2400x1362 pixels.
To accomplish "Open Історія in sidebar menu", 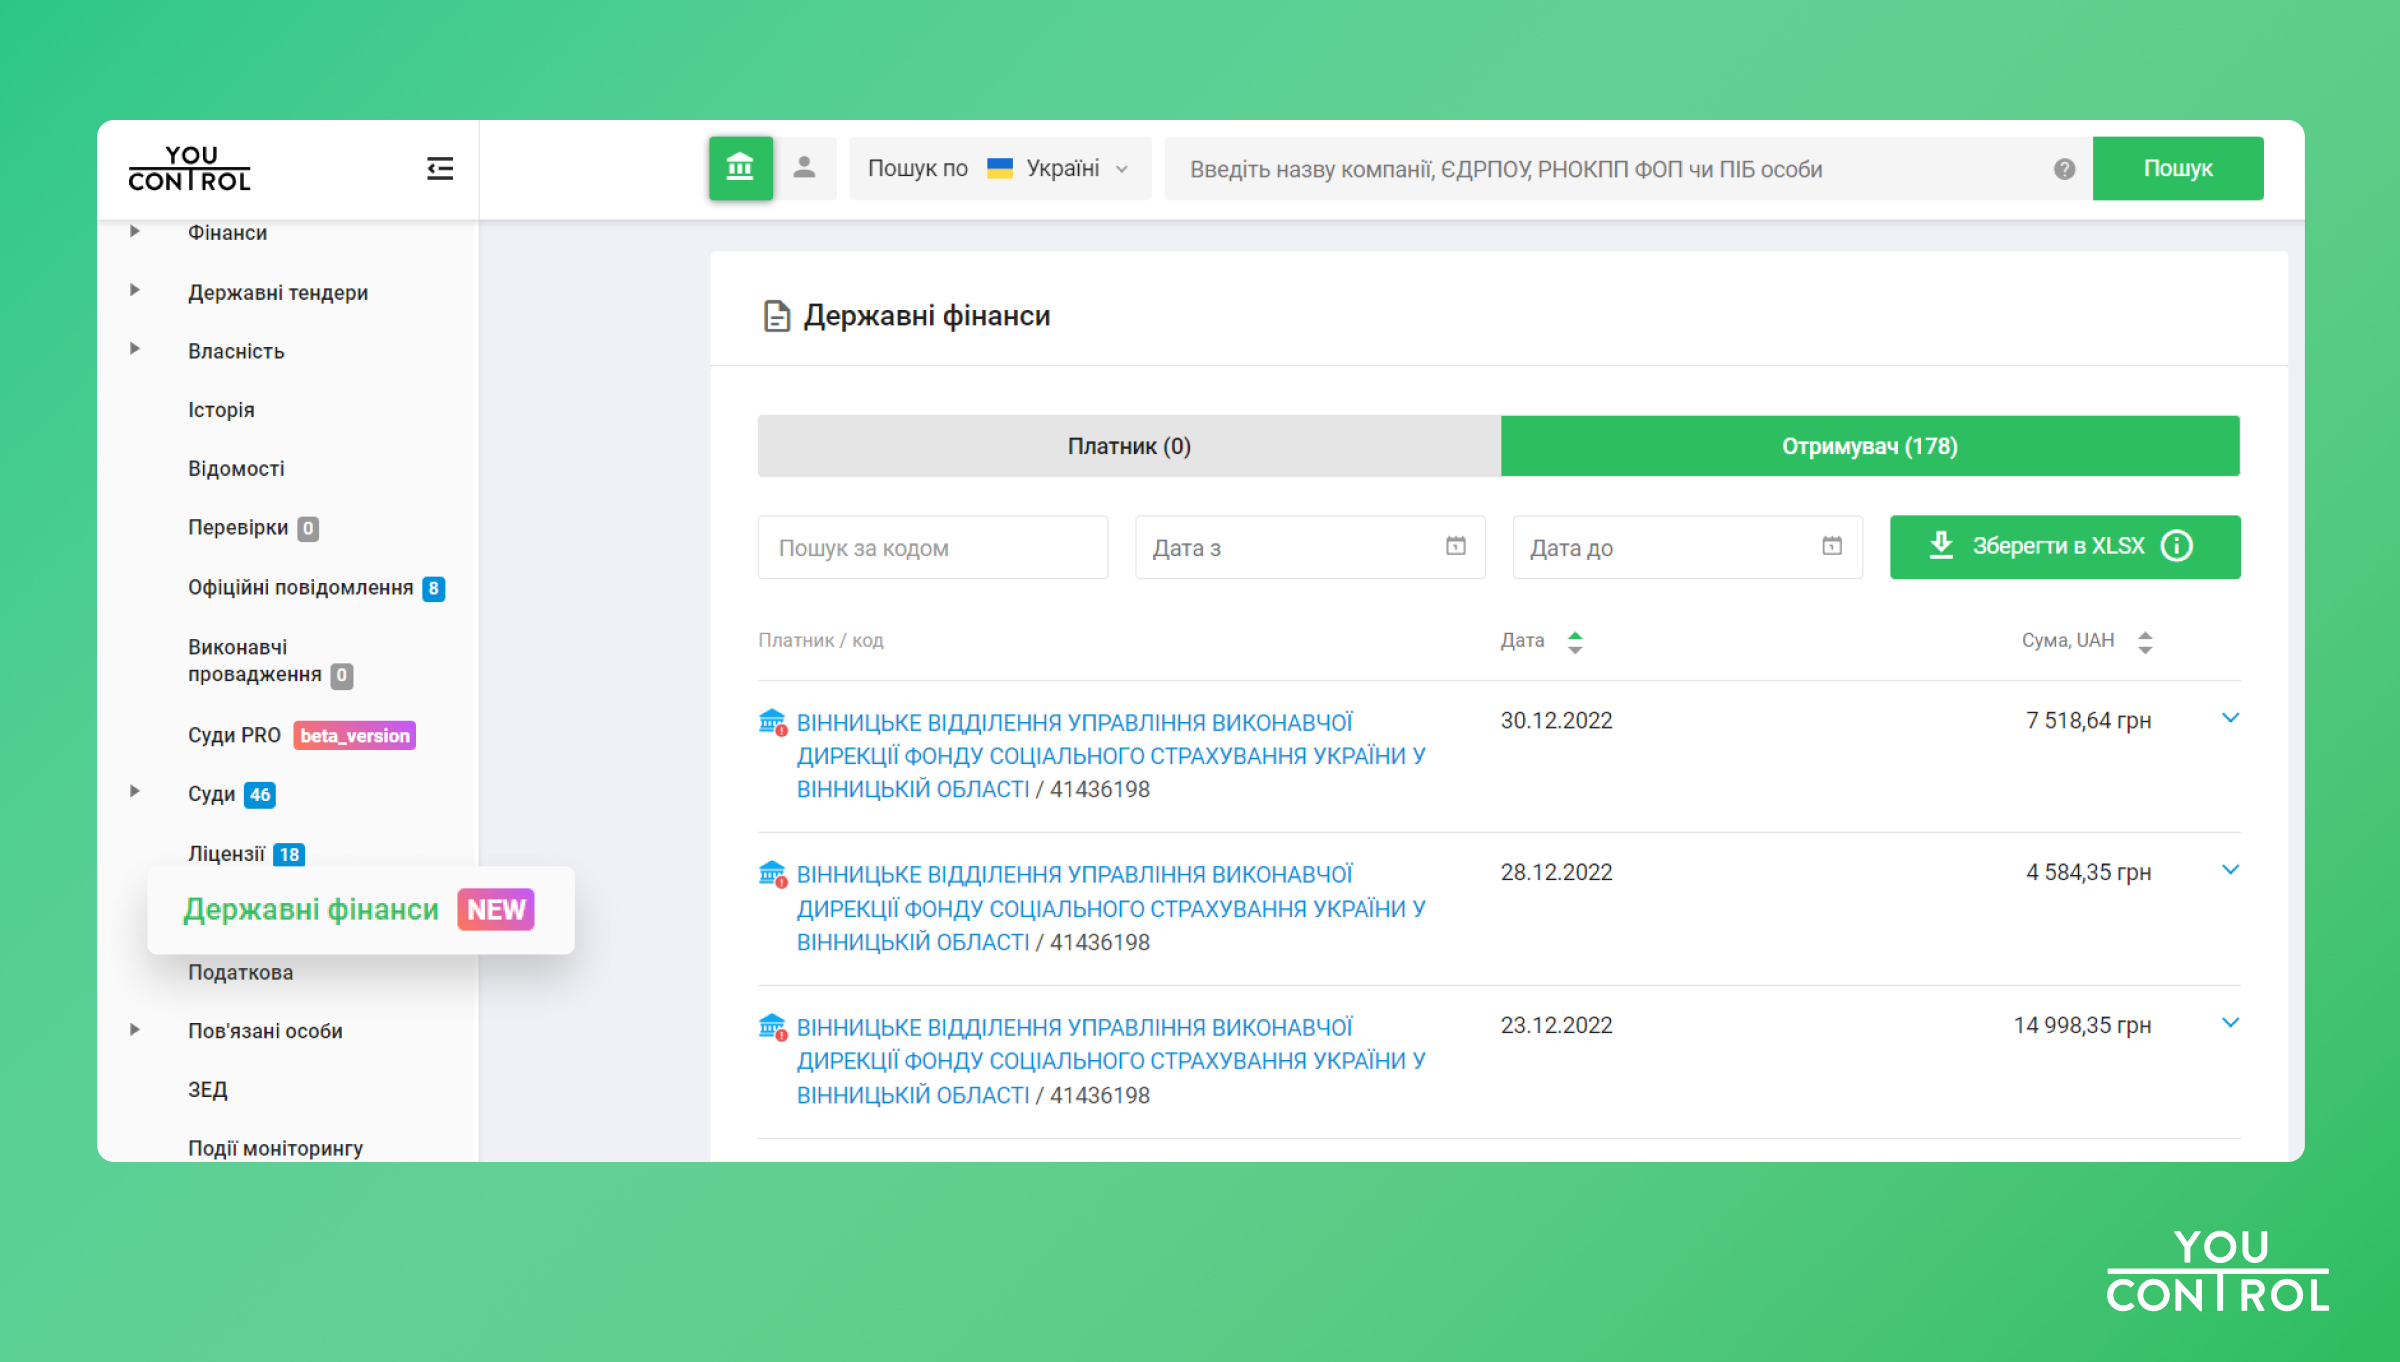I will click(221, 410).
